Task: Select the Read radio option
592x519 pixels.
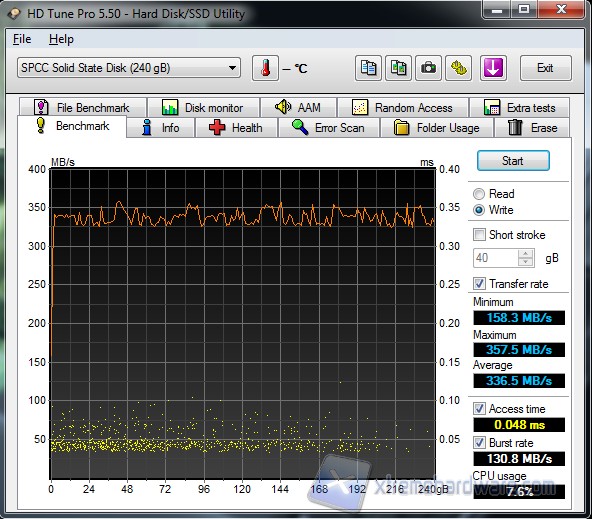Action: click(x=479, y=194)
